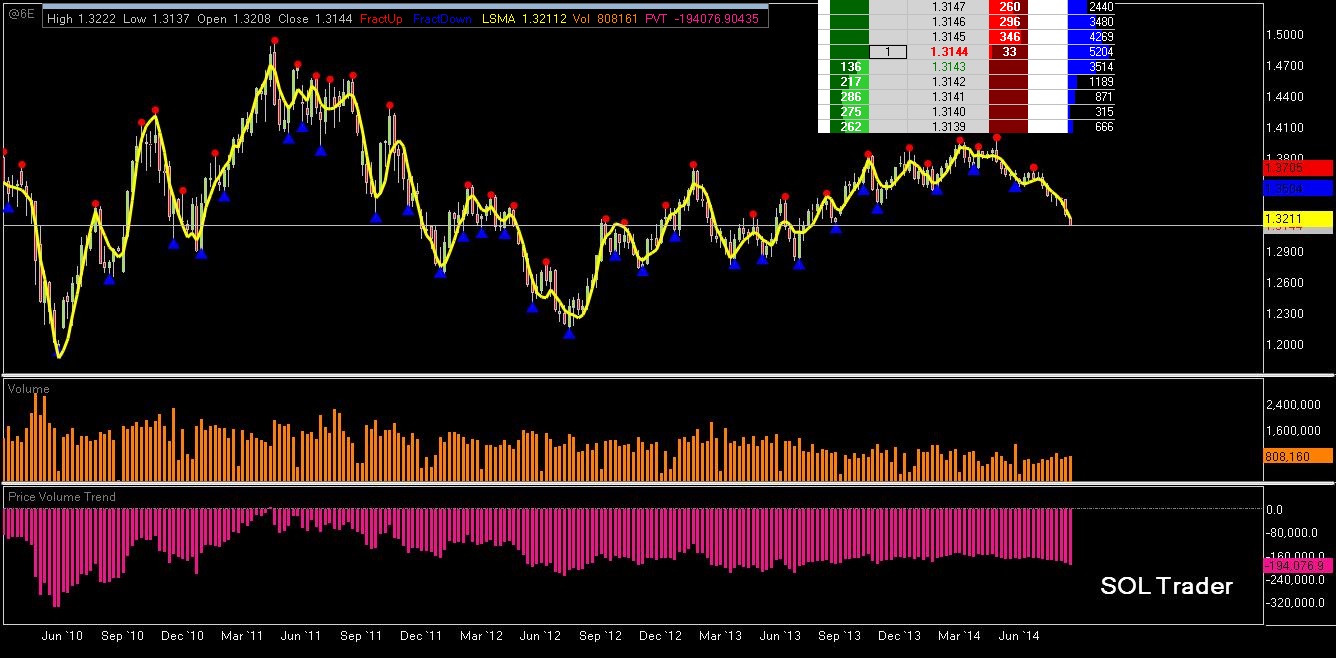The height and width of the screenshot is (658, 1336).
Task: Click the volume profile value 666
Action: click(1103, 126)
